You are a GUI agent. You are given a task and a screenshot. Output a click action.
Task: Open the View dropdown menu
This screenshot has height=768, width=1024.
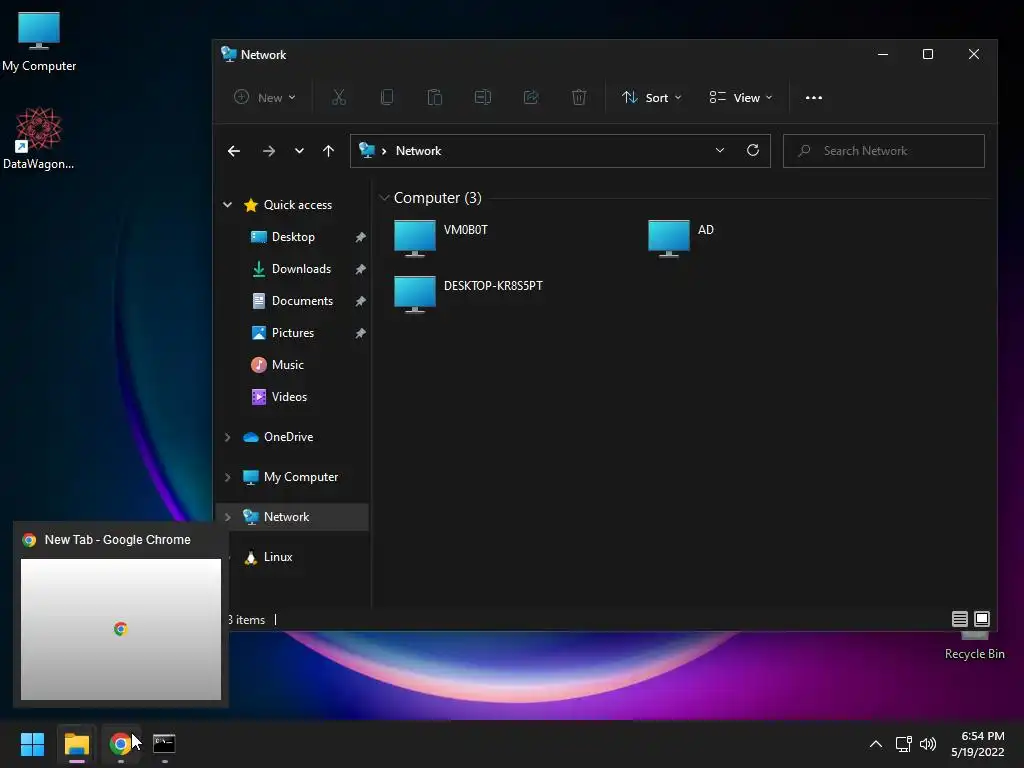coord(741,97)
